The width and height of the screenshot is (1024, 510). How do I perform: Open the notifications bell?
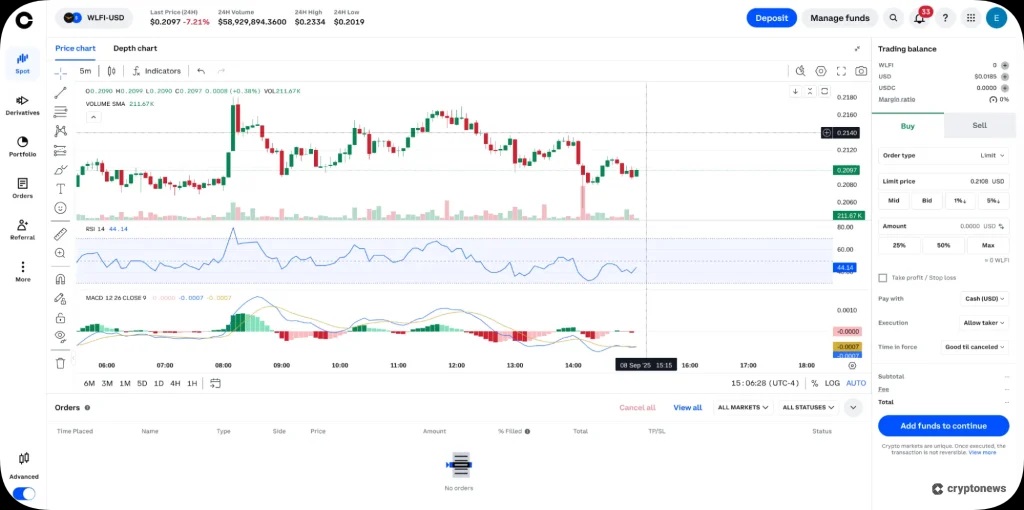click(919, 18)
